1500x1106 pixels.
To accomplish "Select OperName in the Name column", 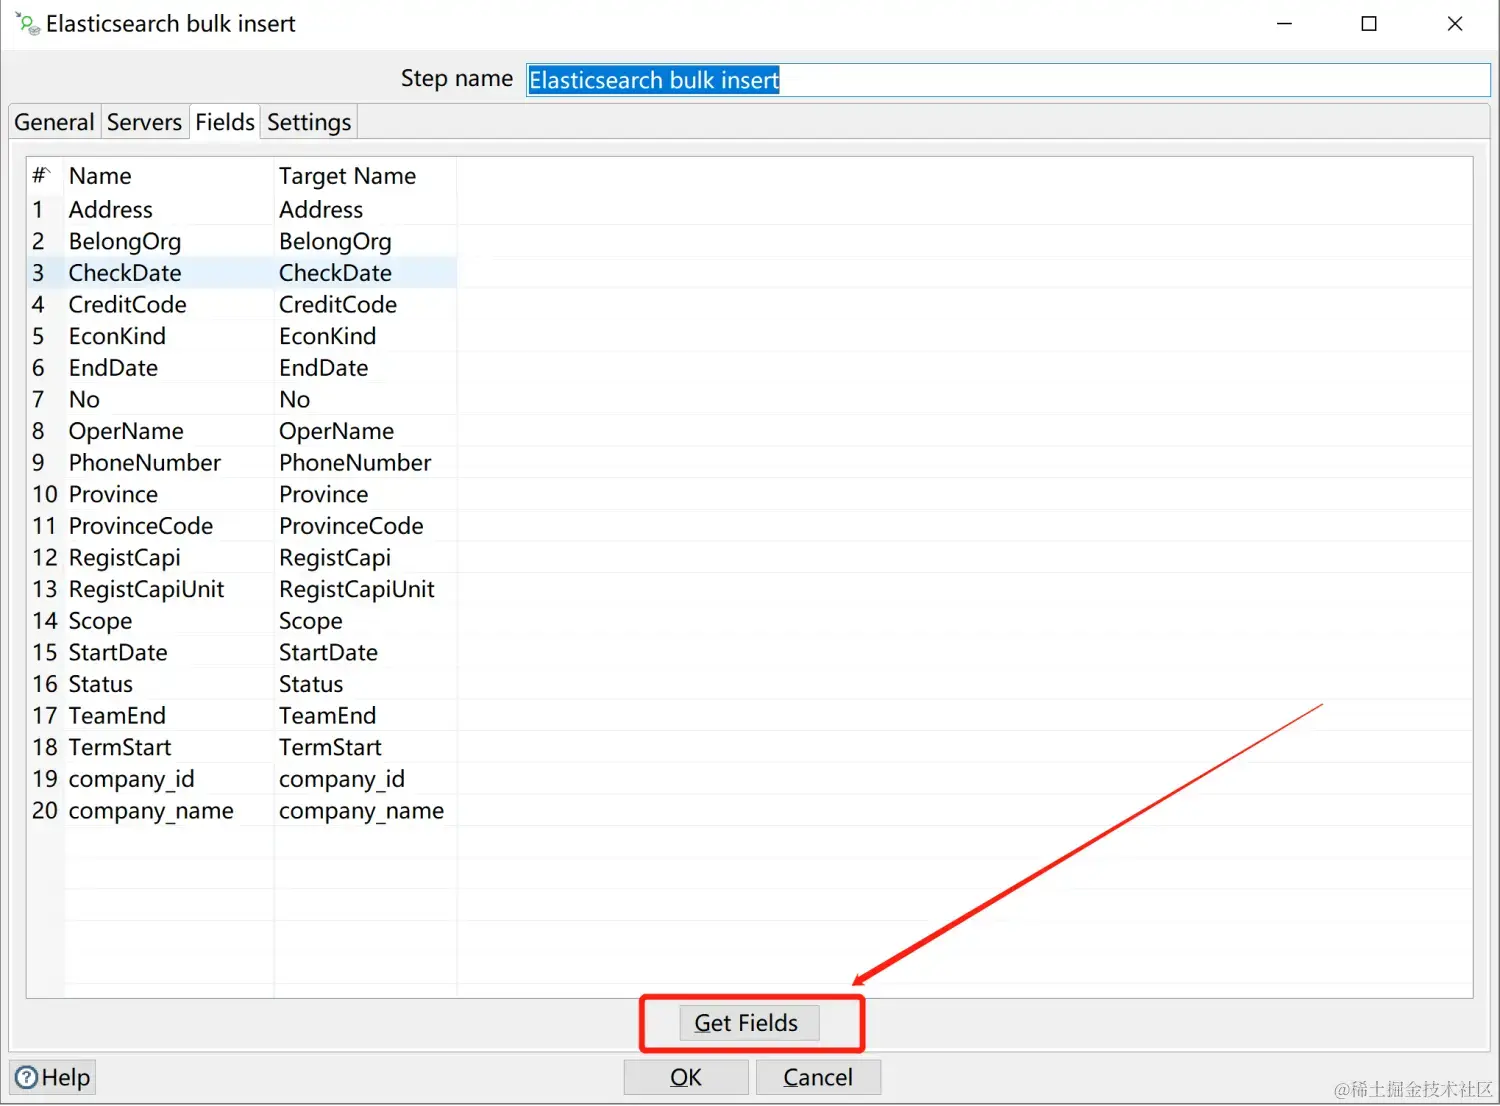I will (x=169, y=431).
